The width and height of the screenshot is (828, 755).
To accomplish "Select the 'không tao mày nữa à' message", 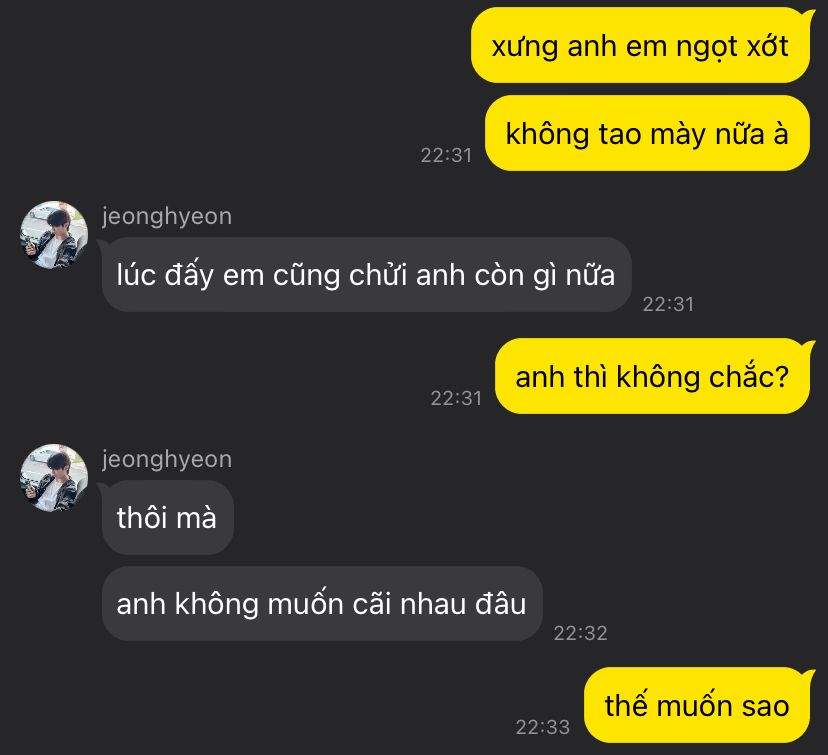I will click(647, 133).
